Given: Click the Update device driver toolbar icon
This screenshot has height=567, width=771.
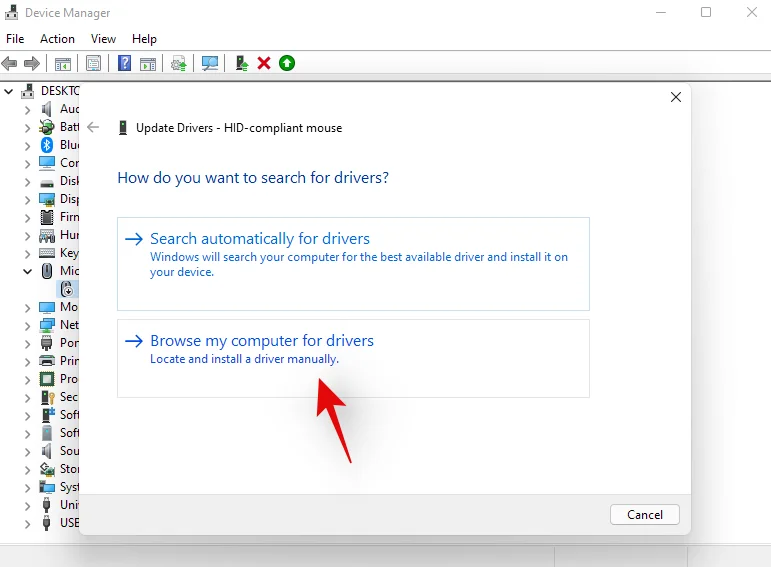Looking at the screenshot, I should (178, 63).
